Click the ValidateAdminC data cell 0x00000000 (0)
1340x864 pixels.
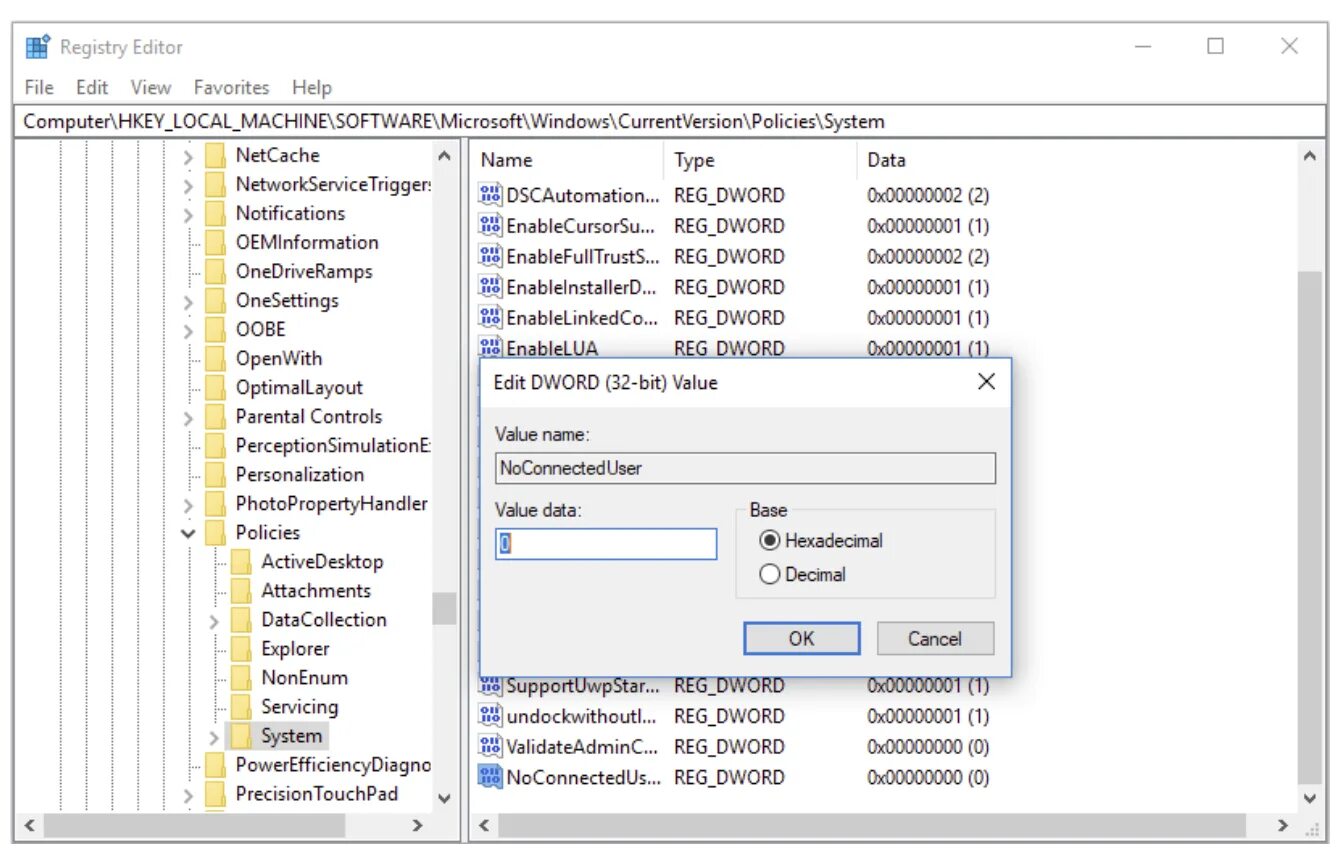pyautogui.click(x=928, y=746)
